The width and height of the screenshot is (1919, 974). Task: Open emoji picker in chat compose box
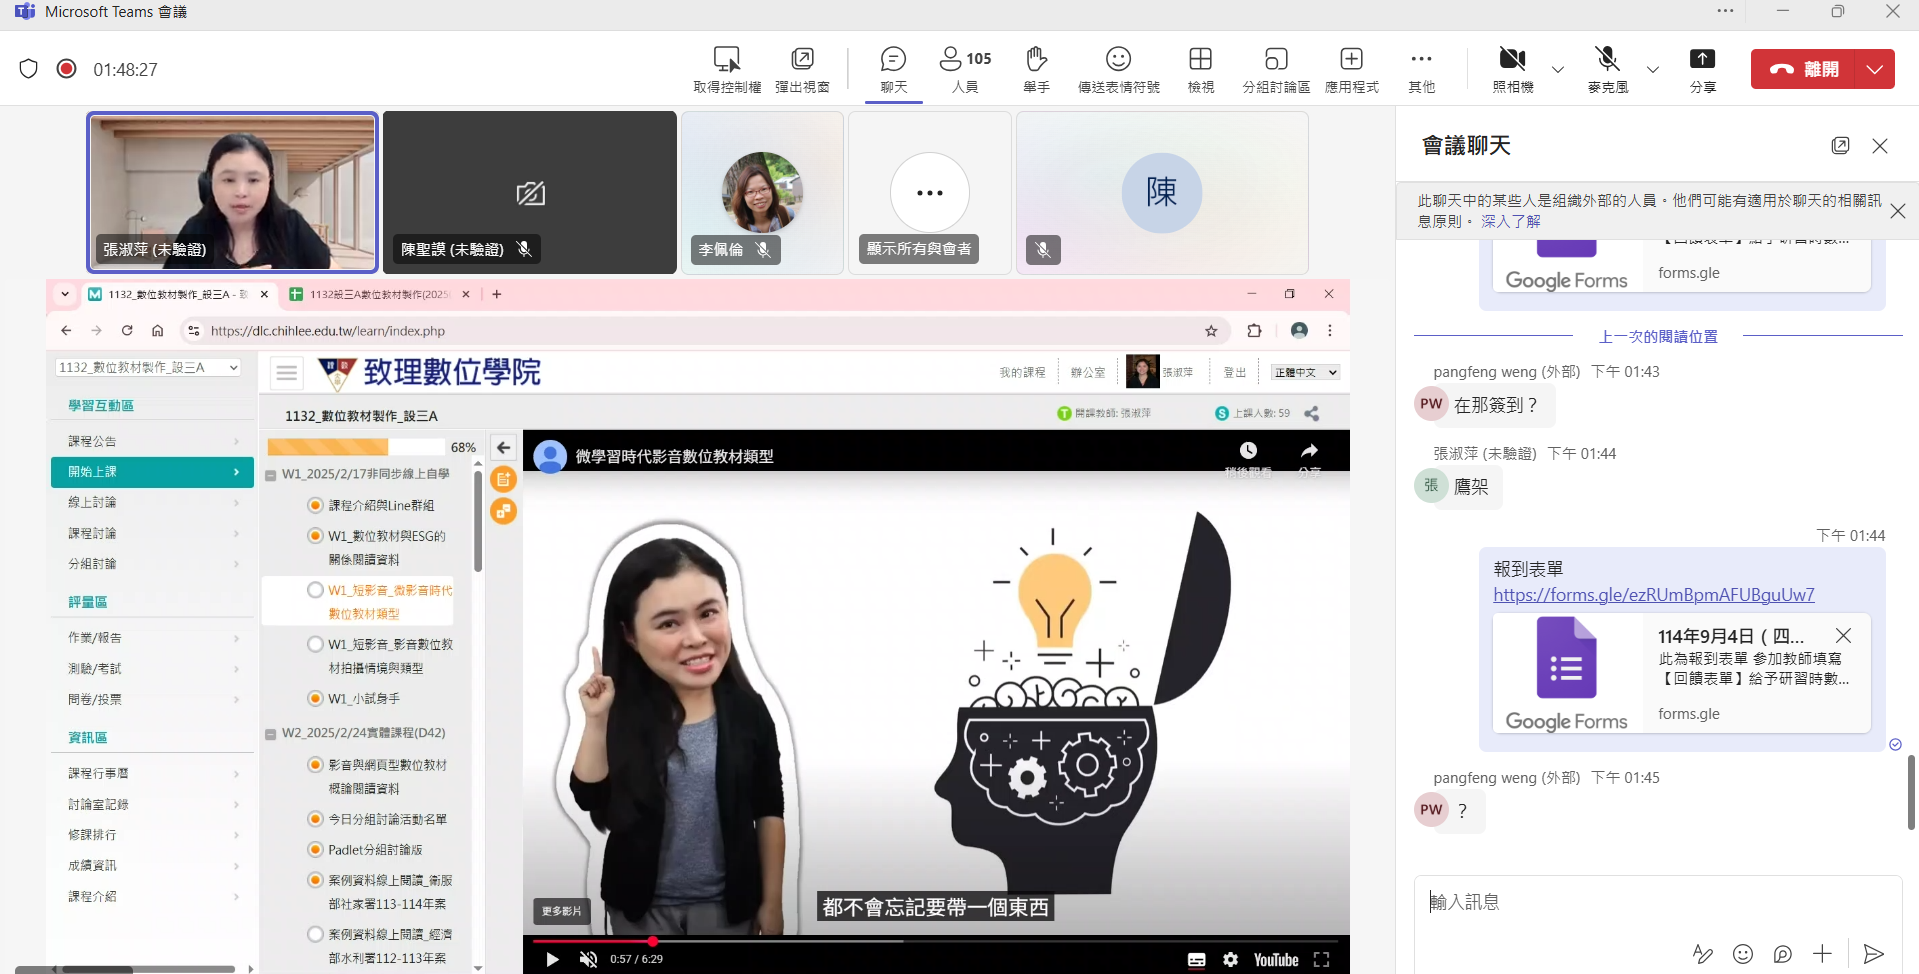tap(1743, 954)
